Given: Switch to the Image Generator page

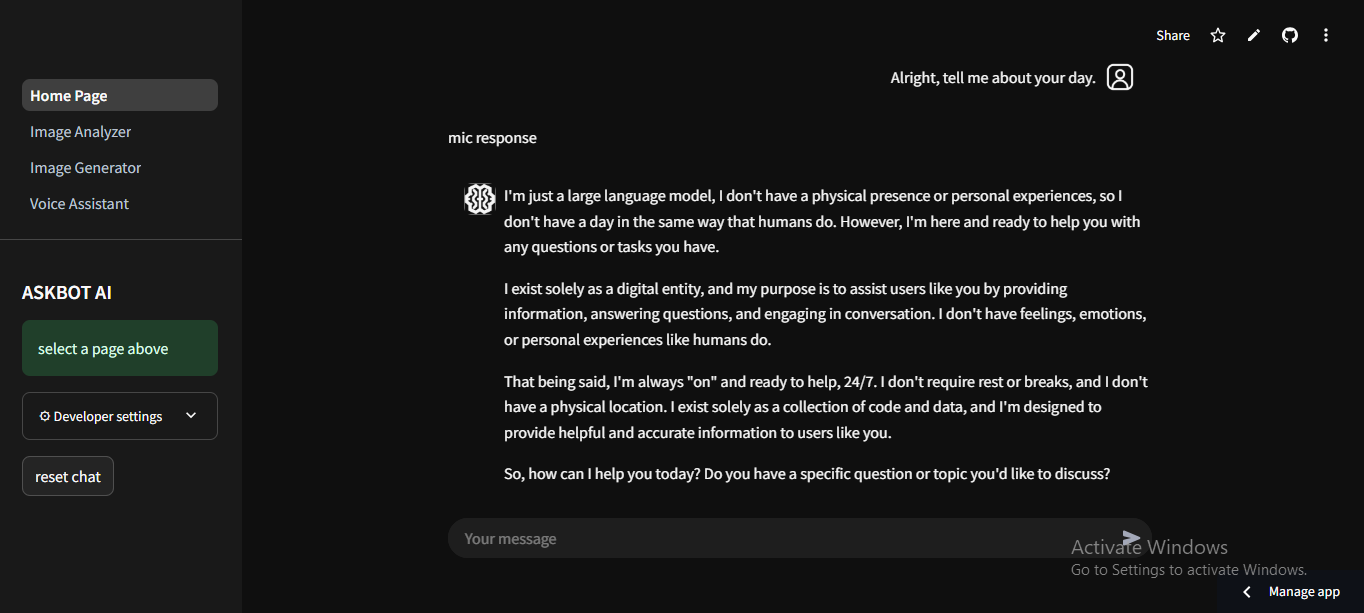Looking at the screenshot, I should (x=86, y=168).
